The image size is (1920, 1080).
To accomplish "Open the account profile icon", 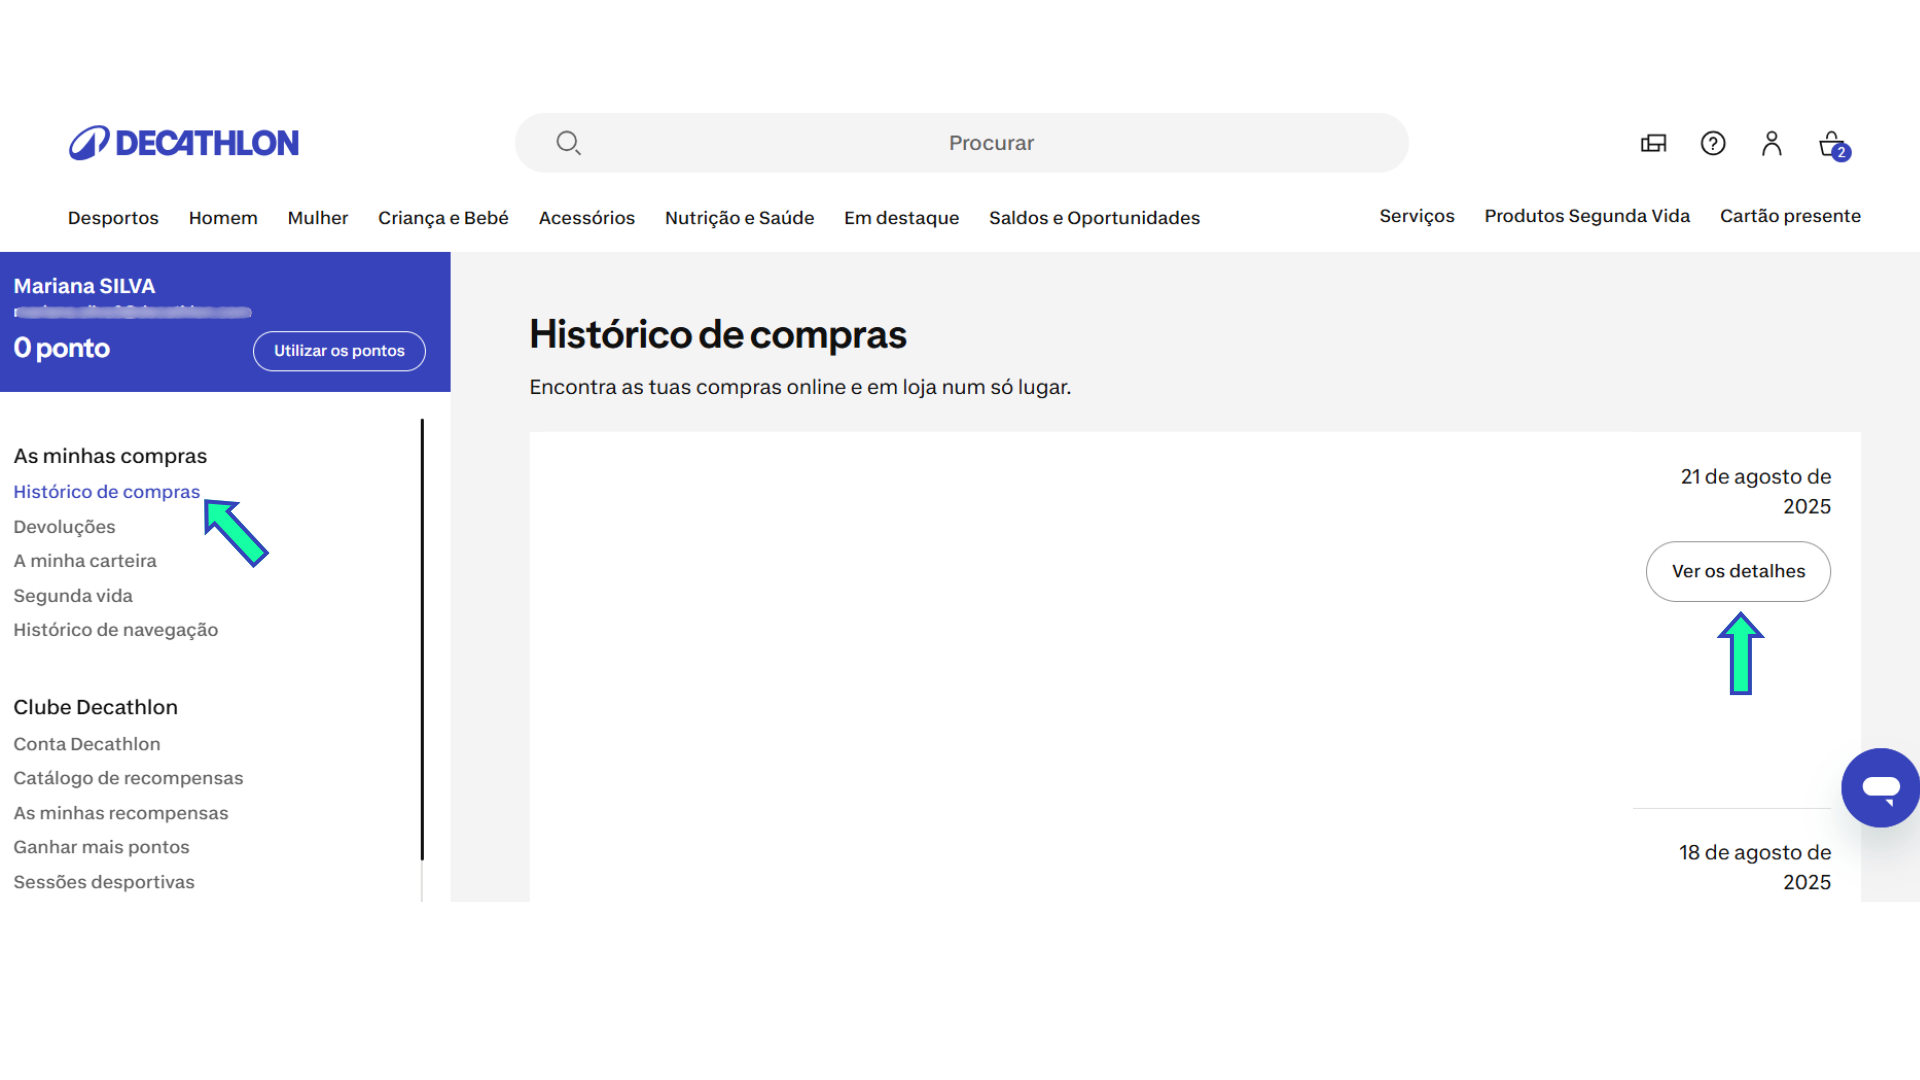I will coord(1771,143).
